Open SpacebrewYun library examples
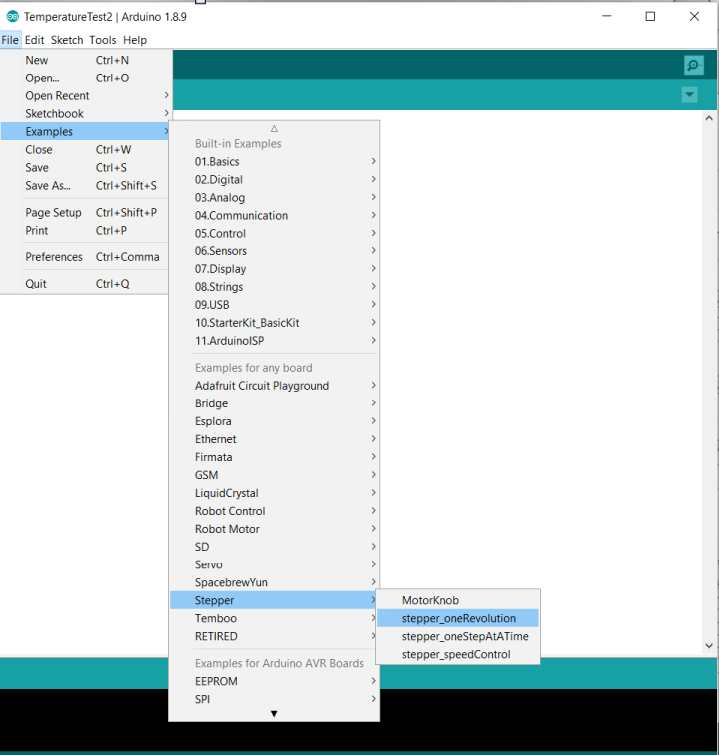This screenshot has height=755, width=719. pyautogui.click(x=274, y=582)
